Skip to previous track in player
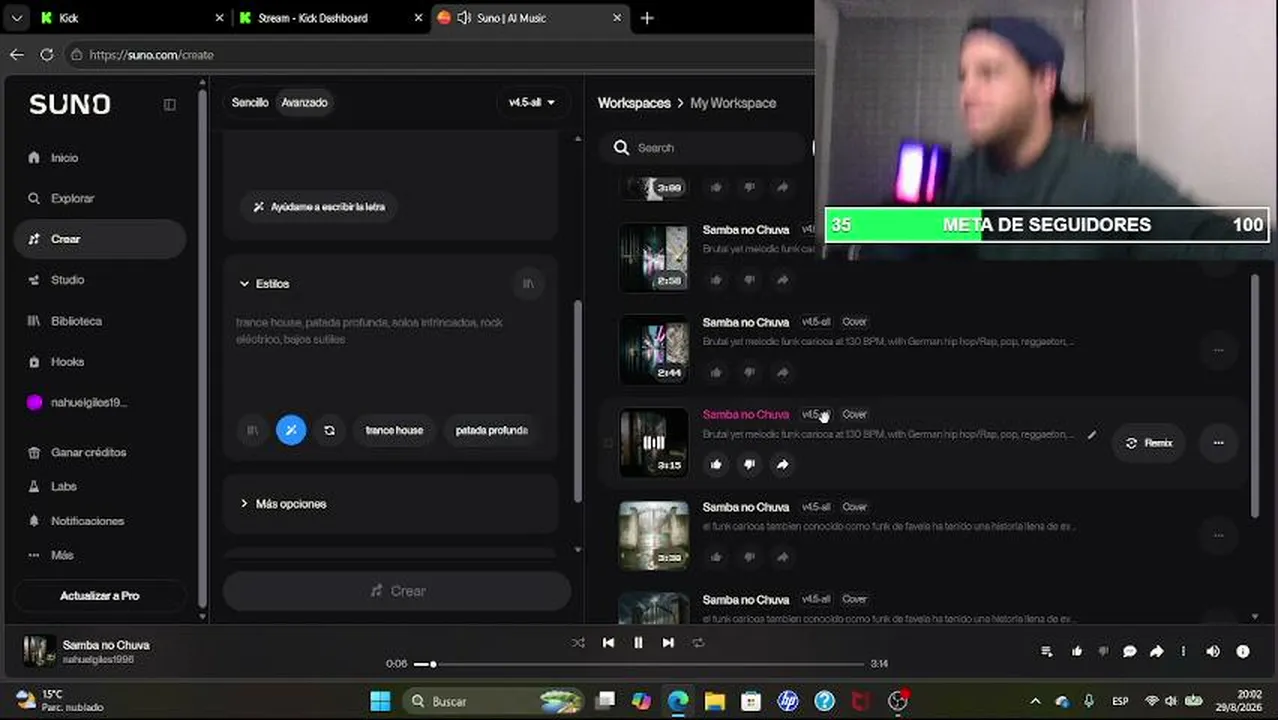Viewport: 1278px width, 720px height. click(608, 643)
